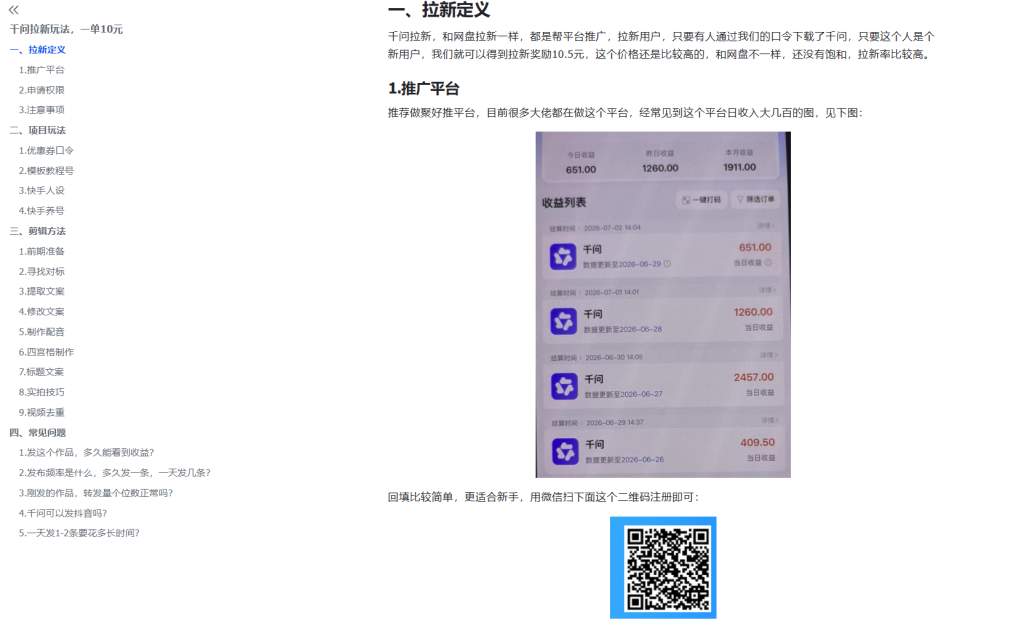Click the info icon next to 2026-06-29 date
This screenshot has height=631, width=1024.
667,264
